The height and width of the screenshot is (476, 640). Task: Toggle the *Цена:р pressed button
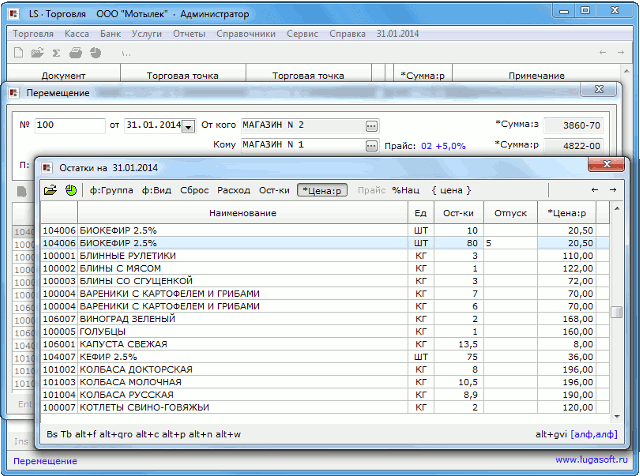tap(322, 190)
